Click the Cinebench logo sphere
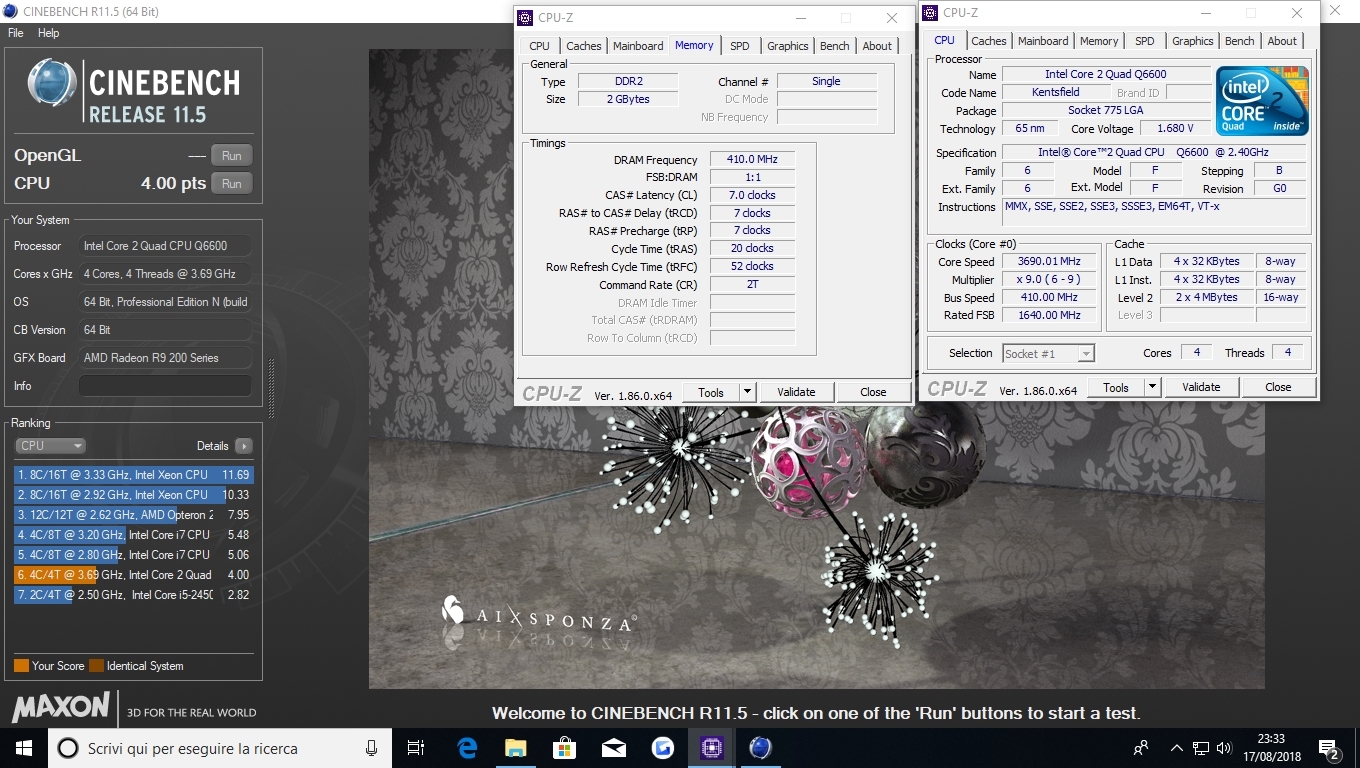The image size is (1360, 768). pos(52,83)
